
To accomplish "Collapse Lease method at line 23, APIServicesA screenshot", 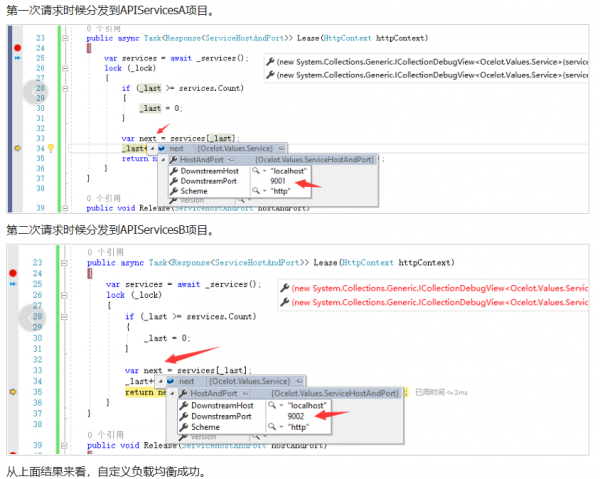I will pos(65,38).
